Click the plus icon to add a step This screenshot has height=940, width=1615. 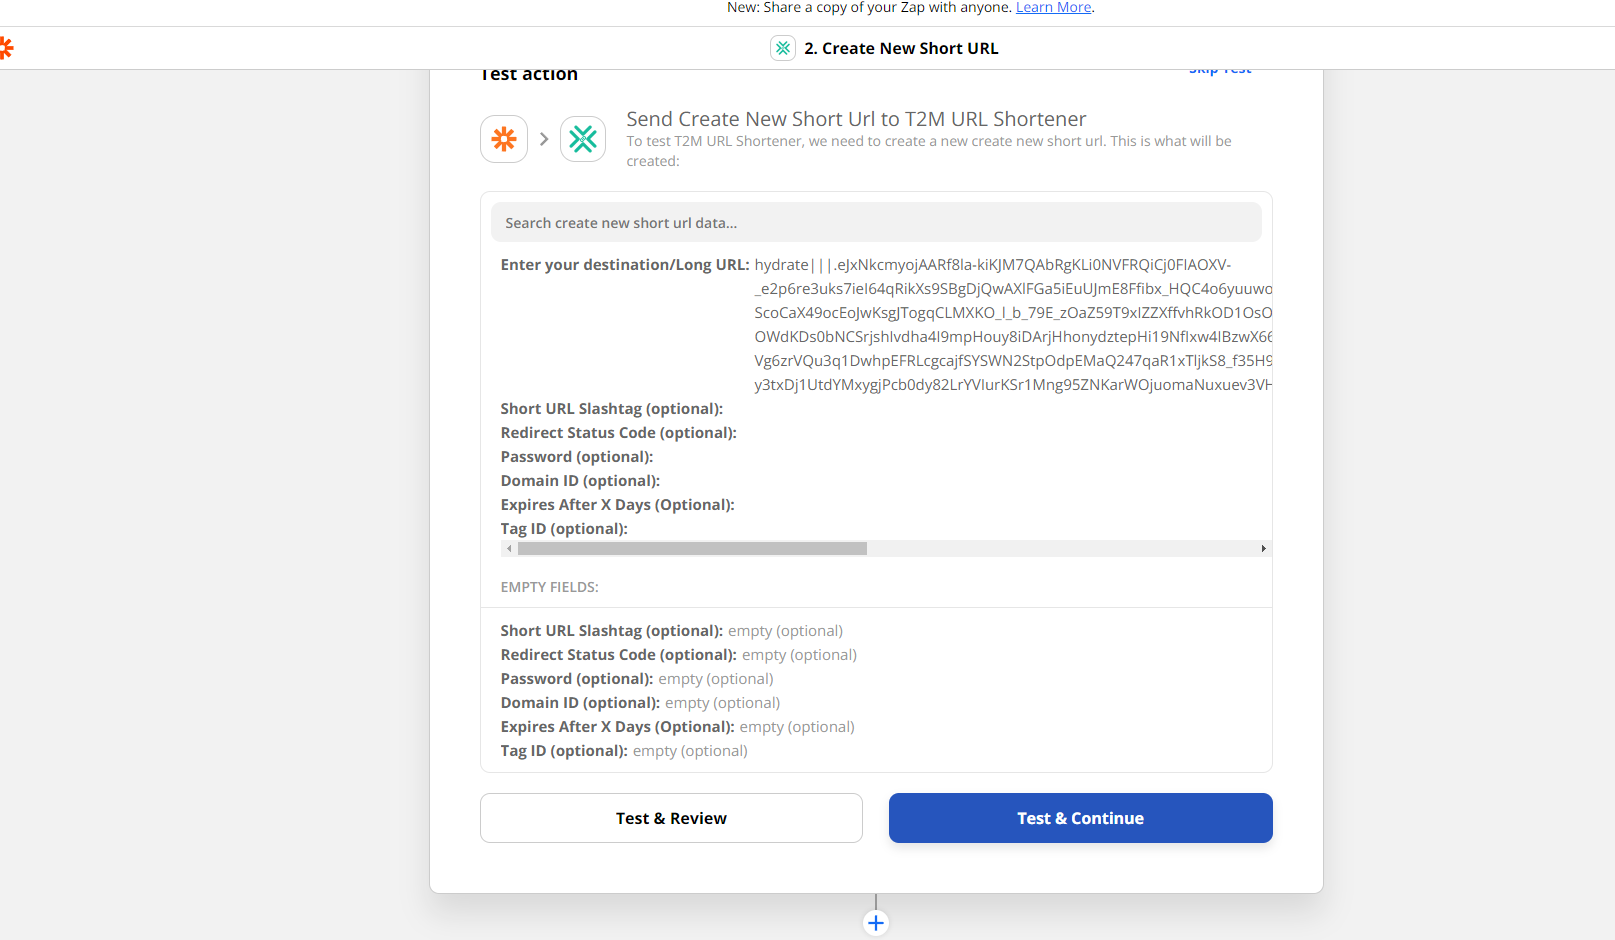[876, 922]
